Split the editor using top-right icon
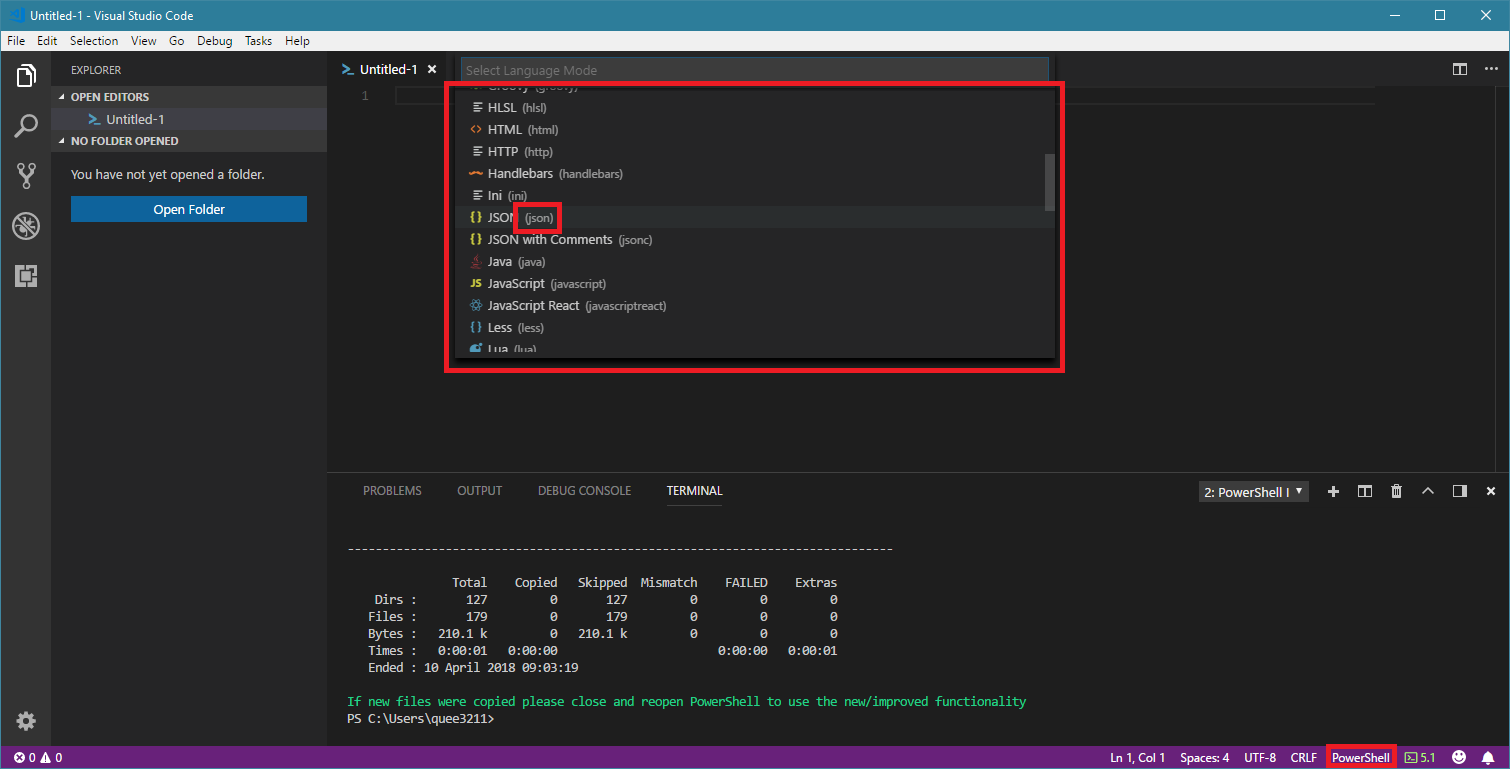The width and height of the screenshot is (1510, 769). (1460, 69)
